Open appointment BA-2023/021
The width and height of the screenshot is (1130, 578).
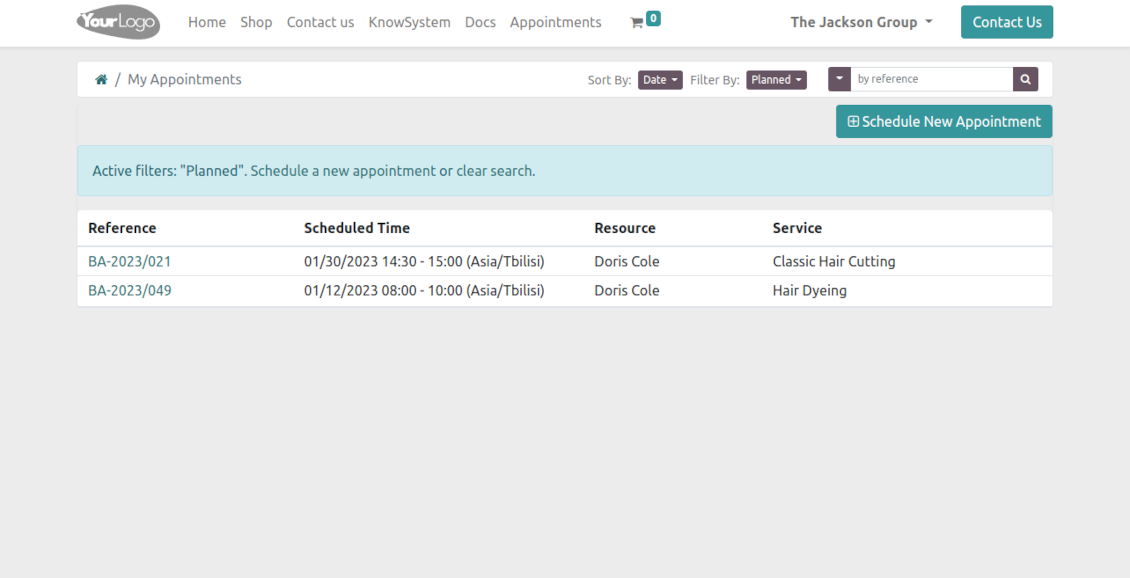tap(129, 262)
